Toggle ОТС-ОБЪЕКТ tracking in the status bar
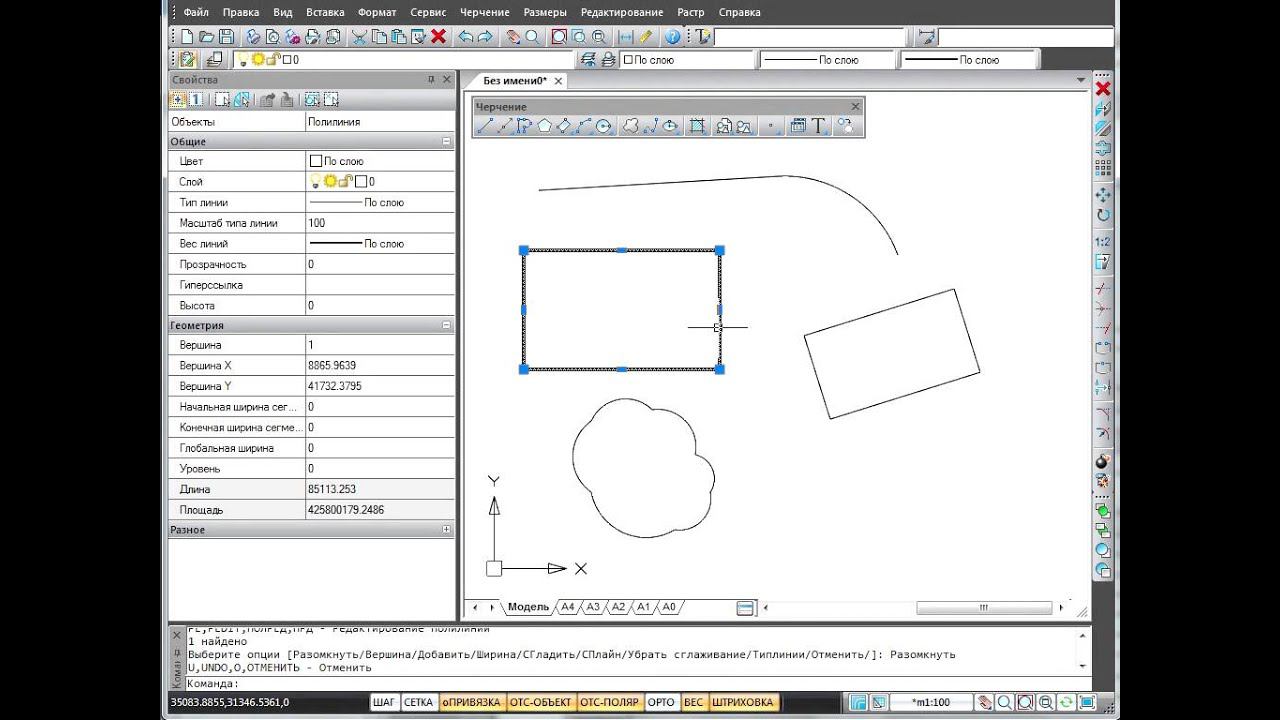 539,702
